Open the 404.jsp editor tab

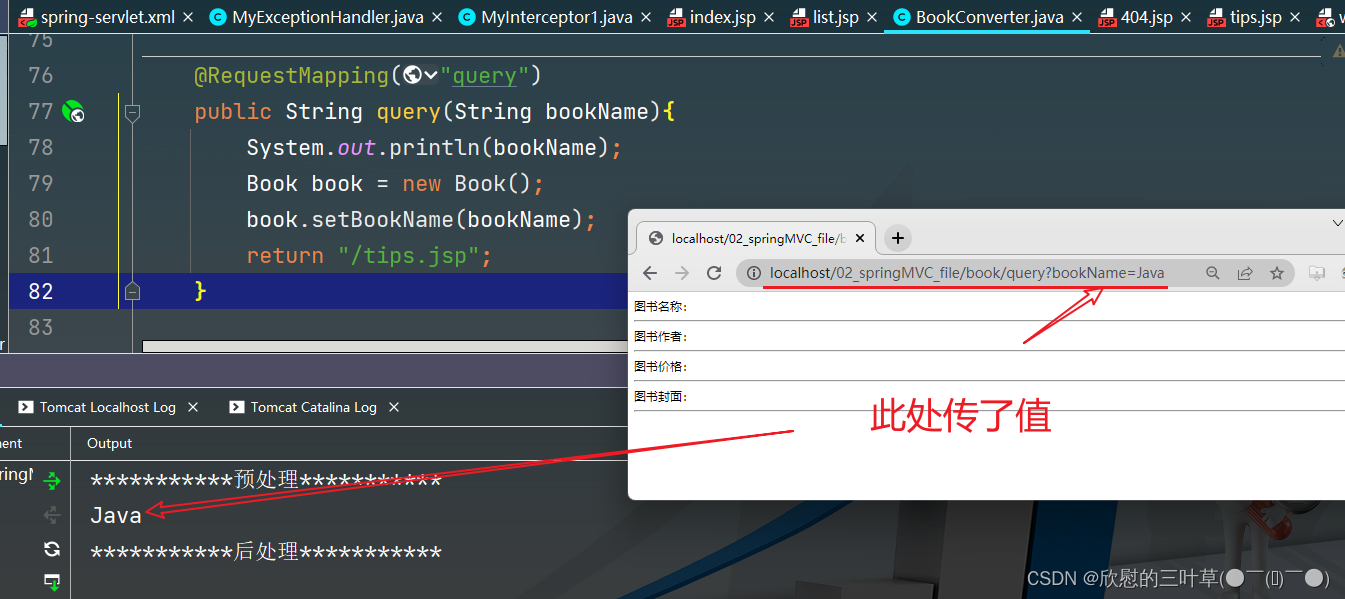click(1146, 17)
